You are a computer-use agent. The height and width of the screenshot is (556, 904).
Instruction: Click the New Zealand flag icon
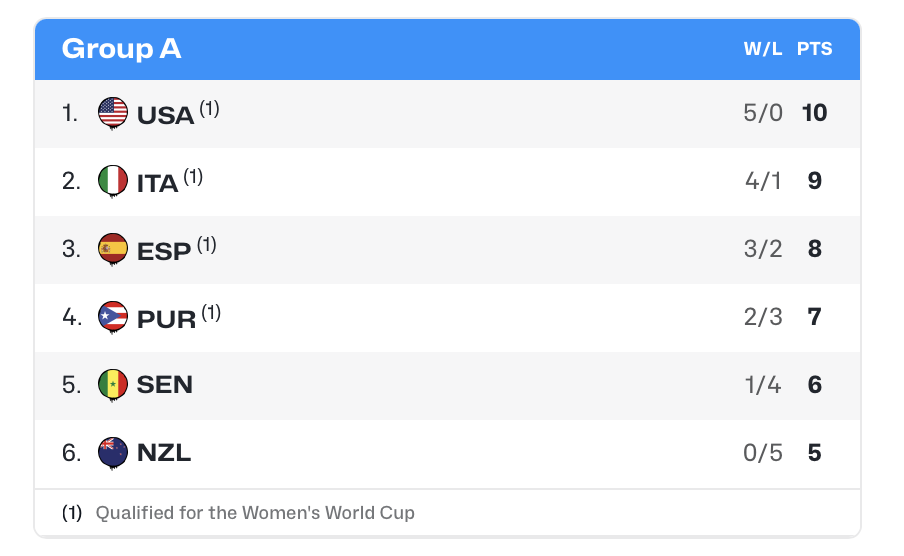(x=113, y=453)
